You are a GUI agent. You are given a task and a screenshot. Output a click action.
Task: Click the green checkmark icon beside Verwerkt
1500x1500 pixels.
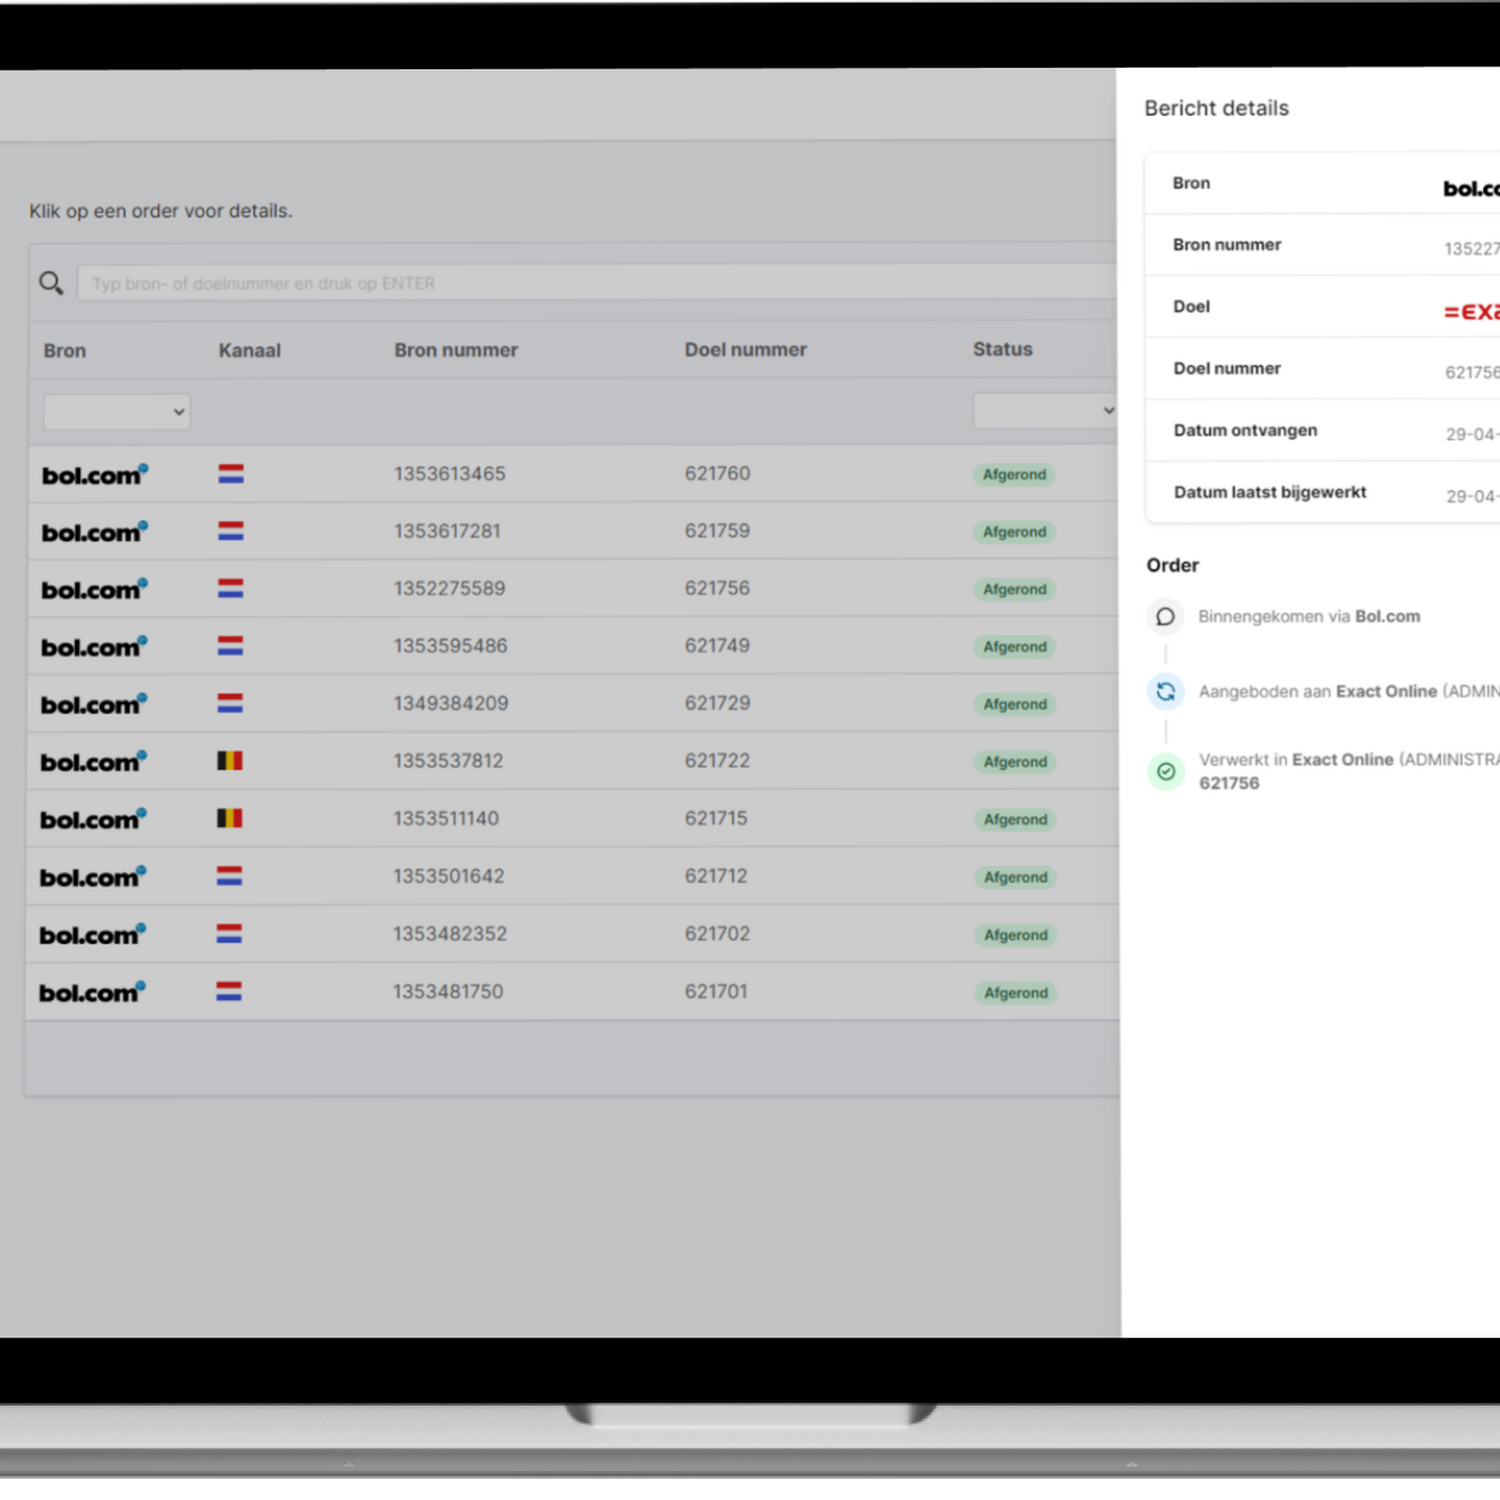[1166, 771]
